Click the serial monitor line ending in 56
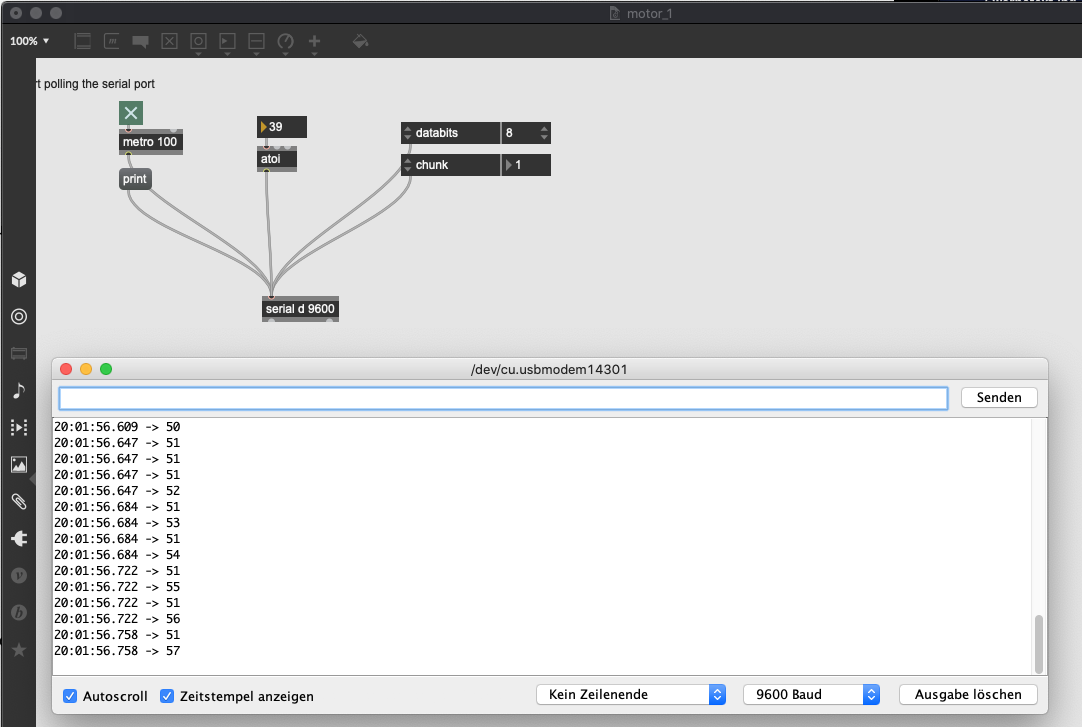The image size is (1082, 727). point(117,619)
